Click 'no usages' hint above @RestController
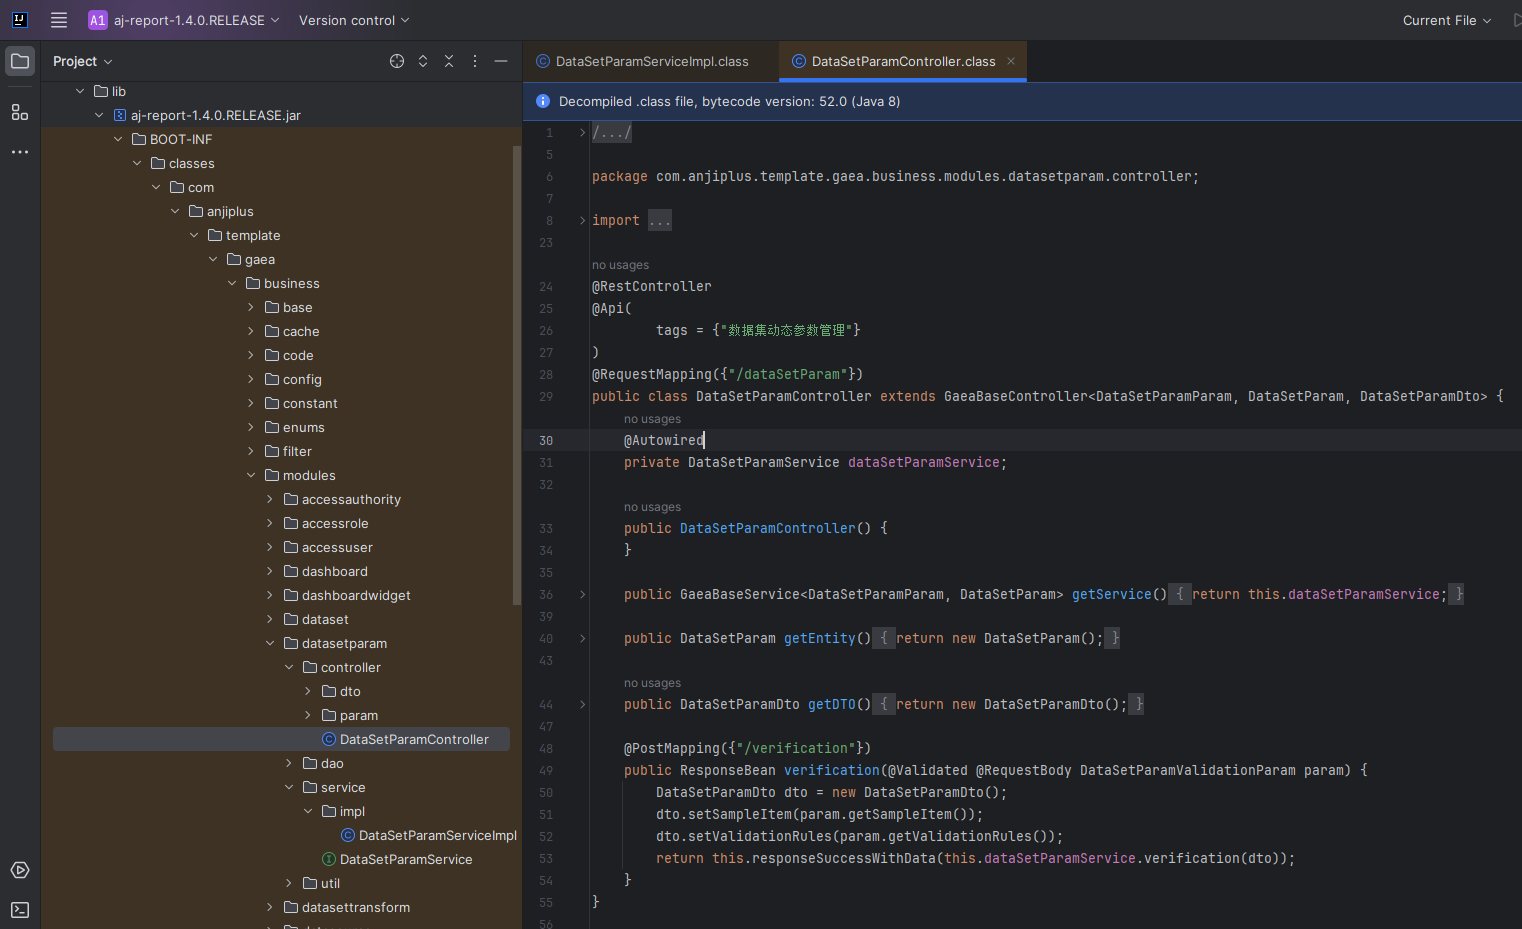 tap(620, 265)
